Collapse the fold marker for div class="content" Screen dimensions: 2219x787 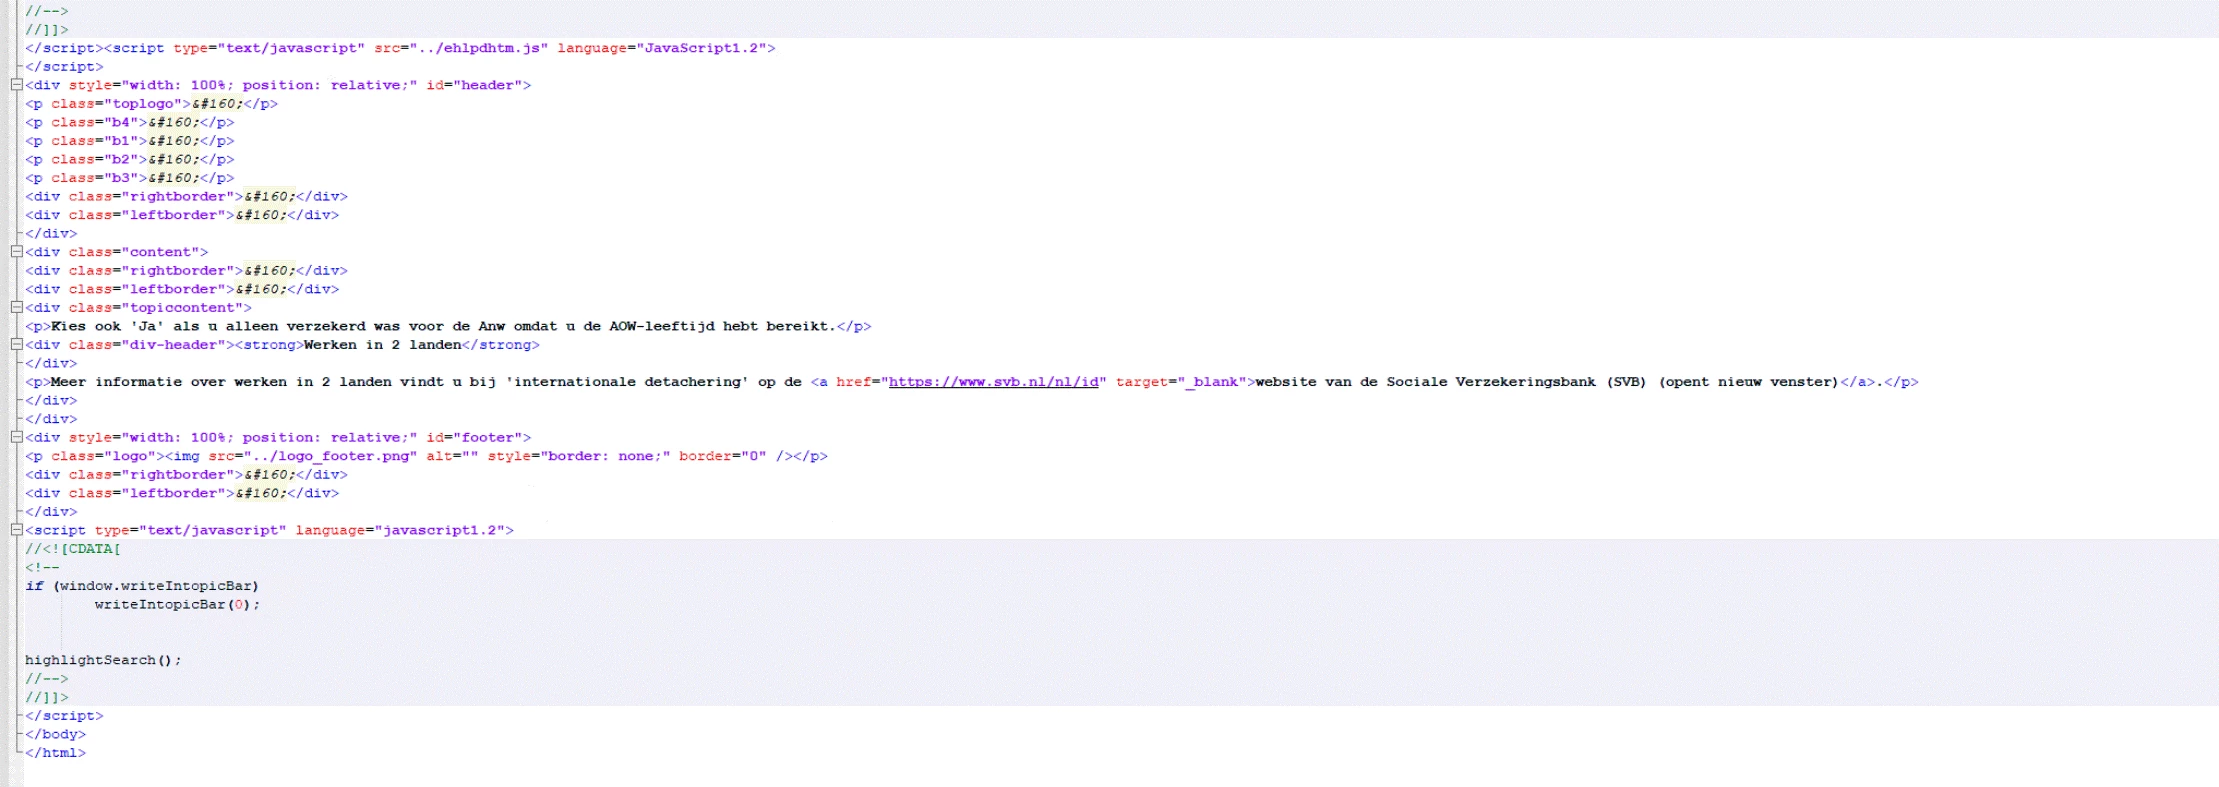(x=16, y=252)
